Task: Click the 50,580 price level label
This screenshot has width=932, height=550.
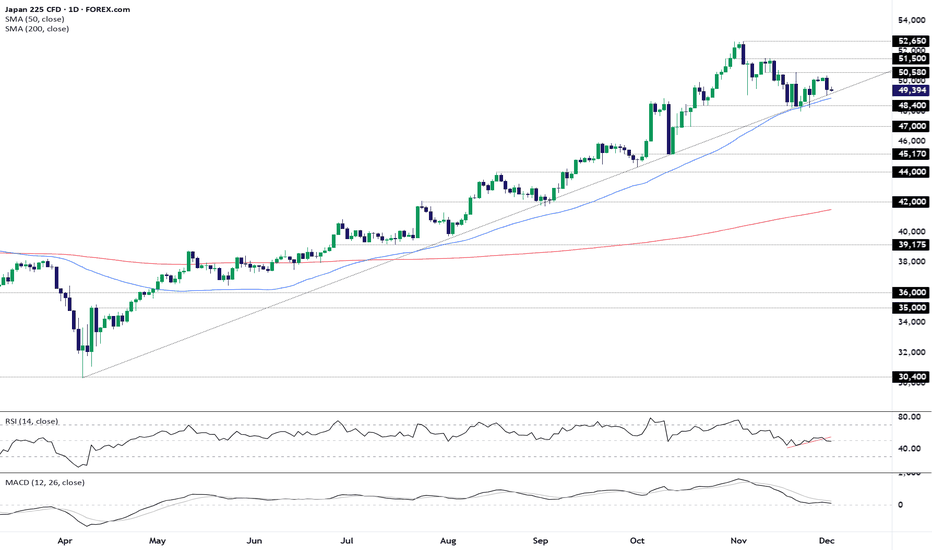Action: point(912,73)
